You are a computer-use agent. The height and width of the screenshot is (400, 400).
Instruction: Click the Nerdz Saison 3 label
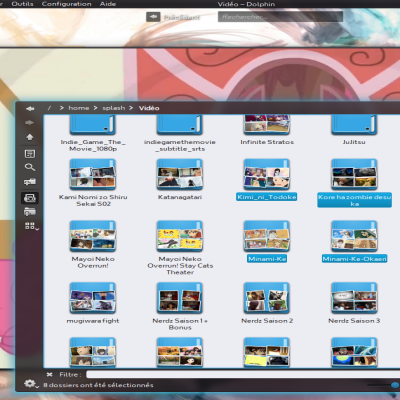(354, 321)
